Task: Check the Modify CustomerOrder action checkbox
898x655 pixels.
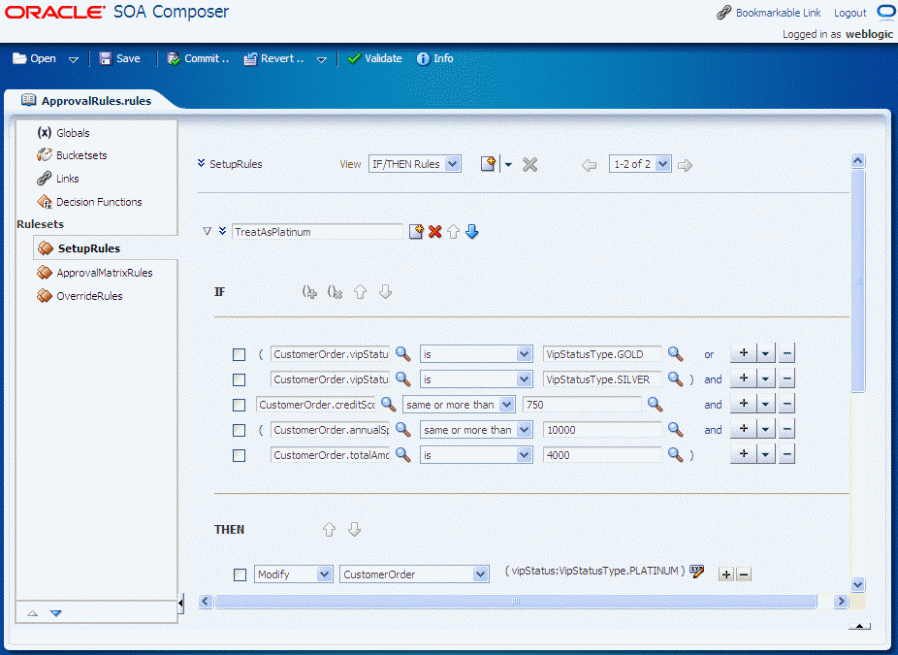Action: tap(240, 575)
